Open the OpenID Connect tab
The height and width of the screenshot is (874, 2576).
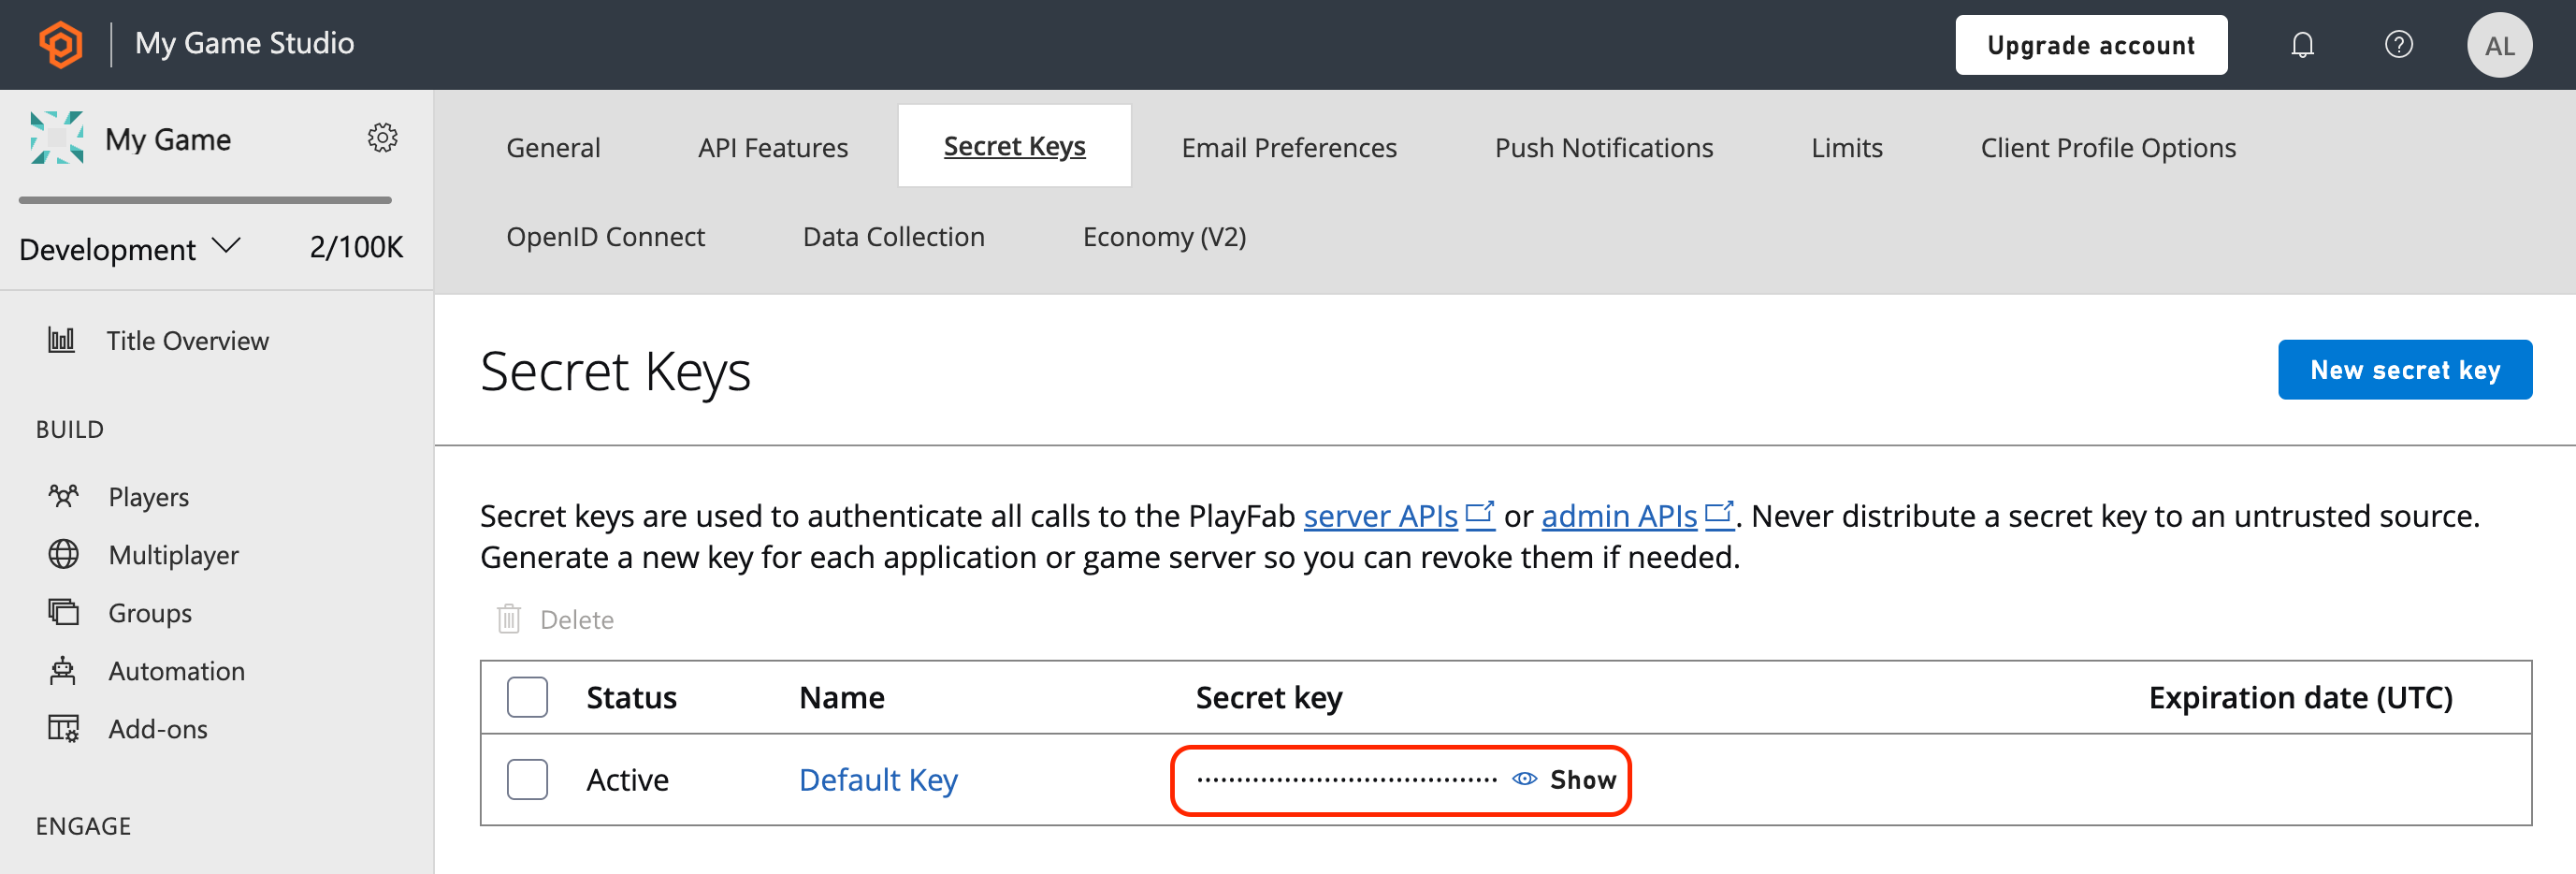click(x=606, y=236)
